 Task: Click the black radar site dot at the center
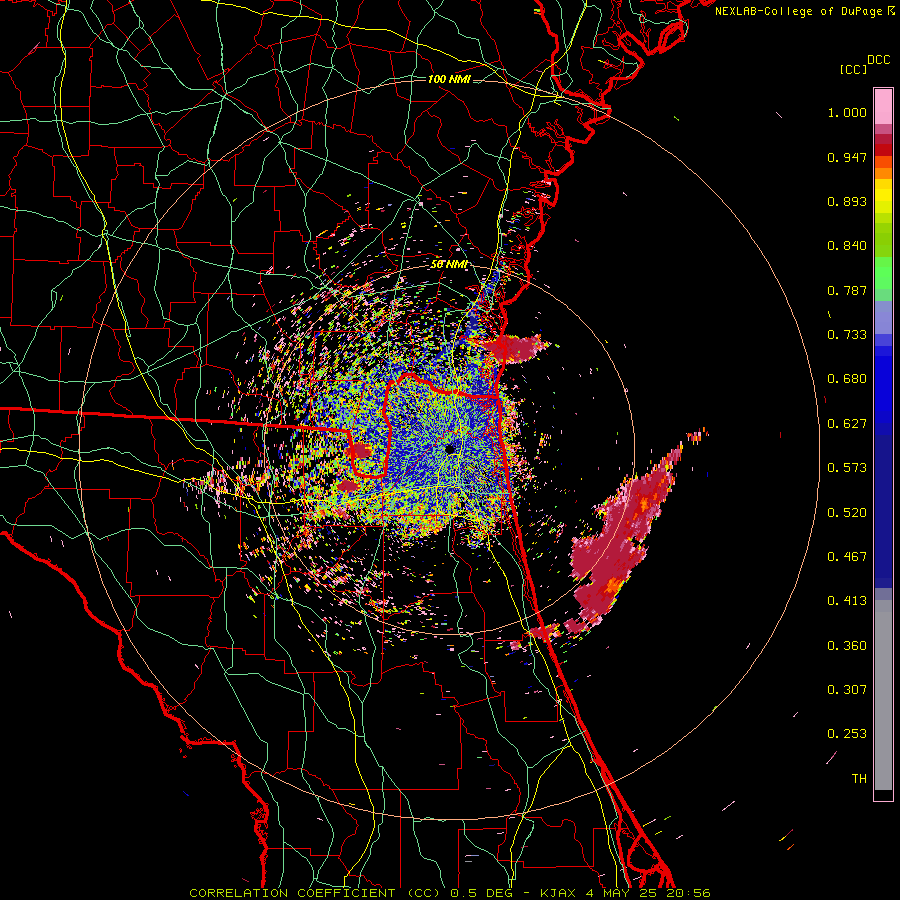(x=450, y=449)
